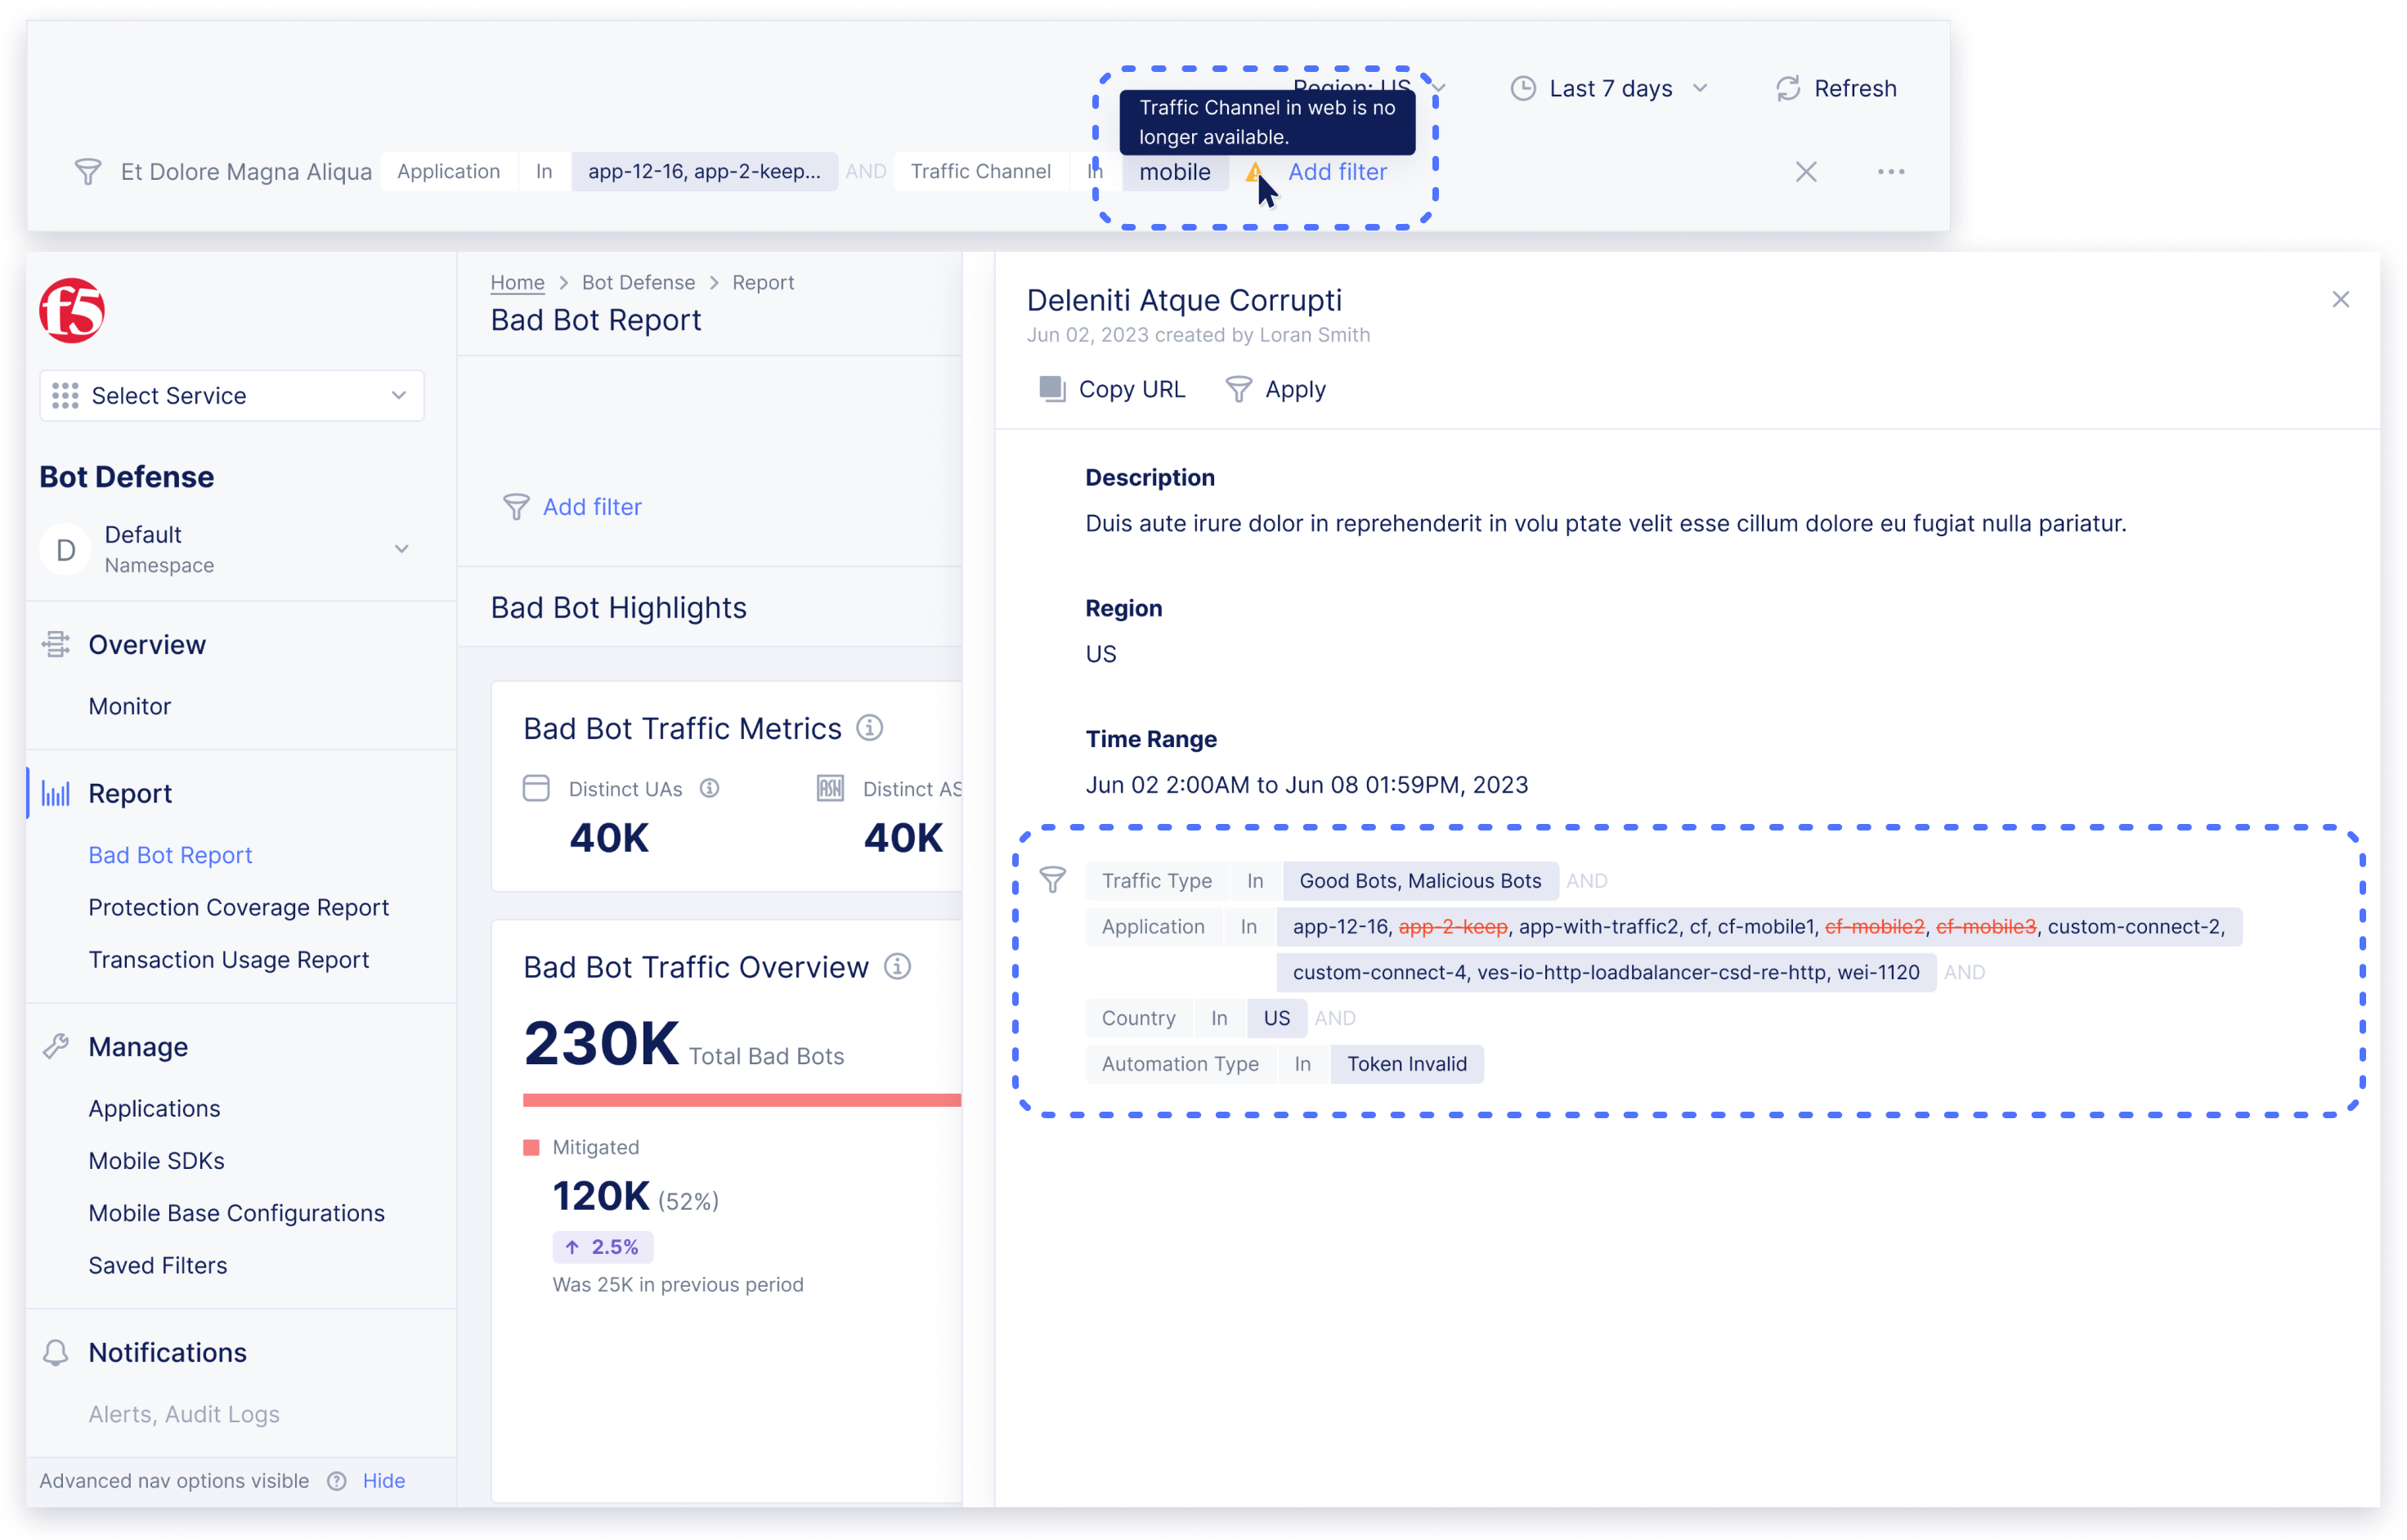Click funnel icon beside Et Dolore Magna Aliqua
The height and width of the screenshot is (1540, 2407).
(88, 172)
